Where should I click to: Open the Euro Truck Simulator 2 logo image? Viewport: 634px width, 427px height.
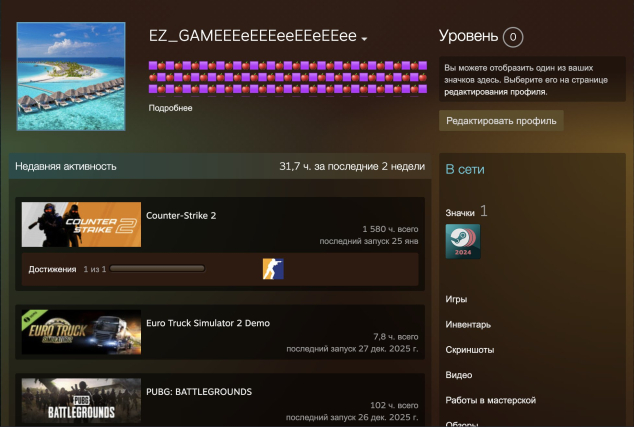81,333
